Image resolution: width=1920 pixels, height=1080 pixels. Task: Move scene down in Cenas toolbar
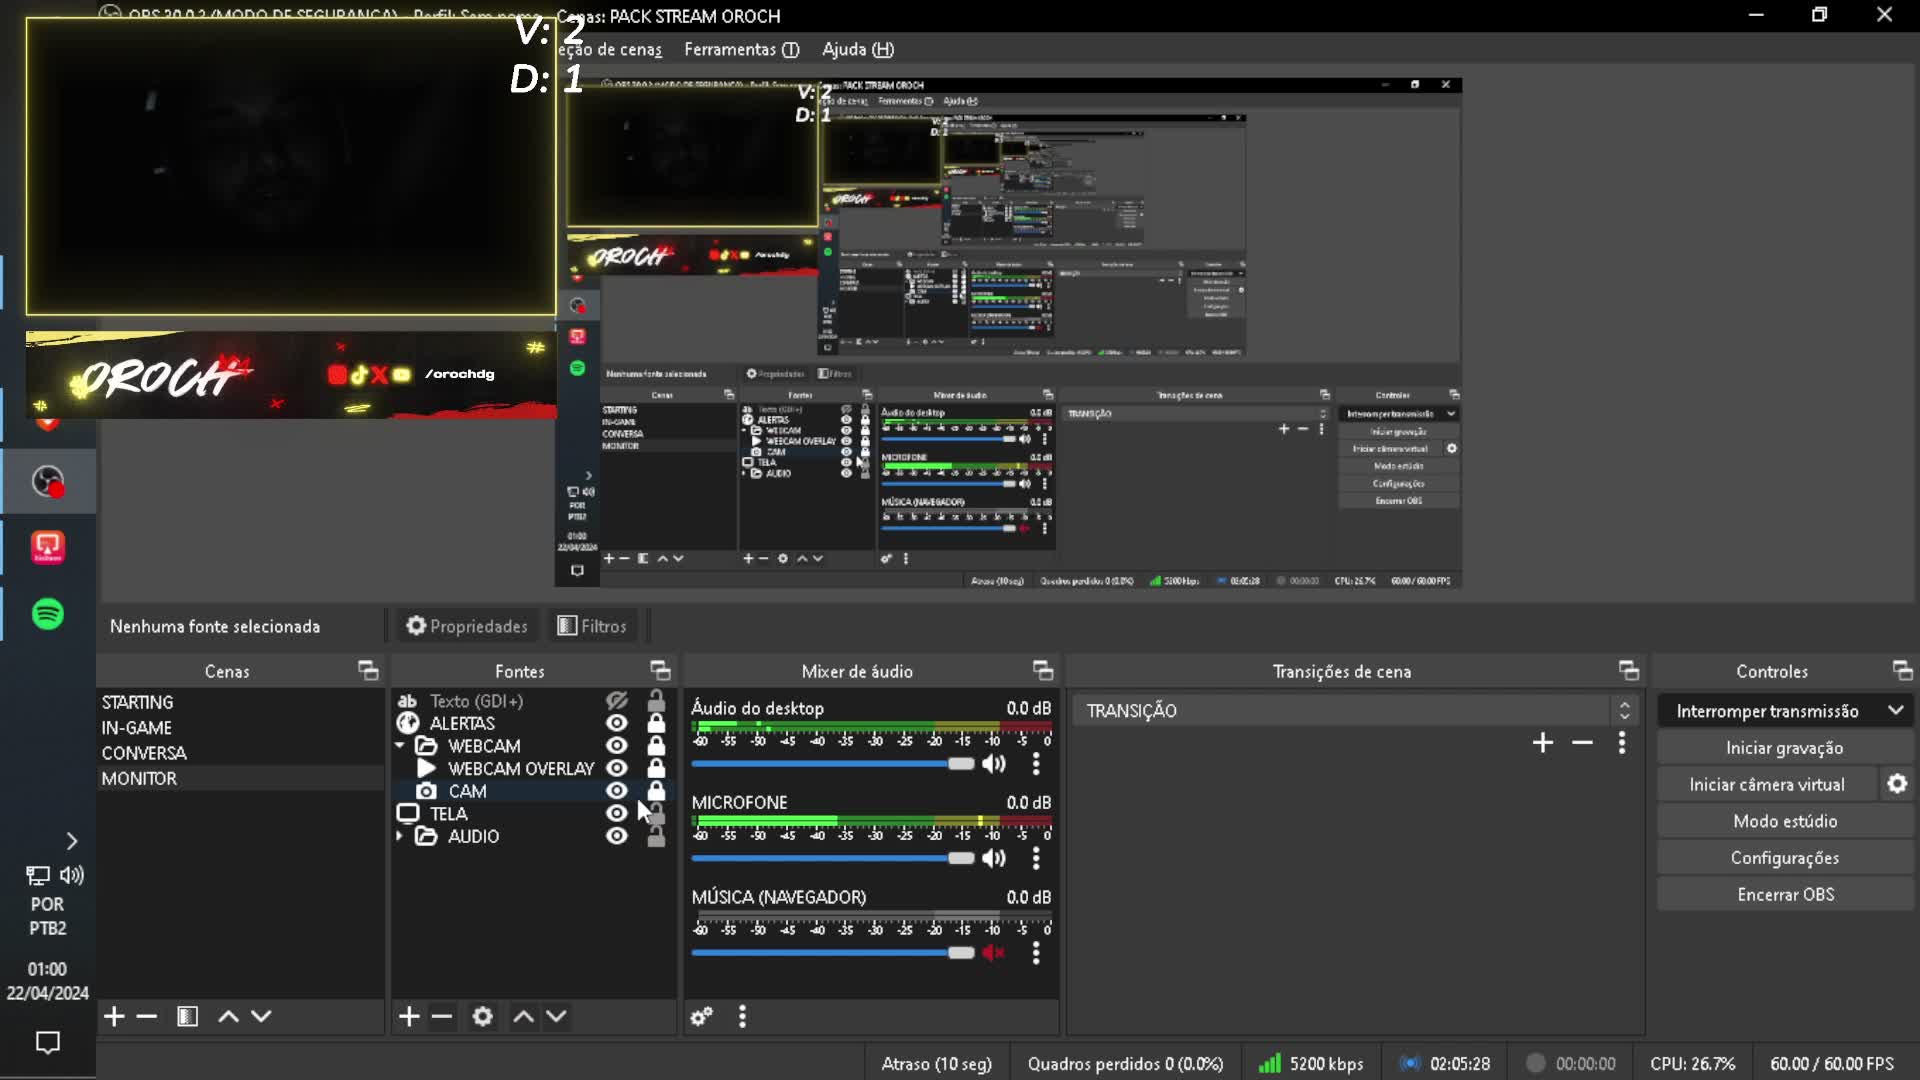pyautogui.click(x=261, y=1017)
